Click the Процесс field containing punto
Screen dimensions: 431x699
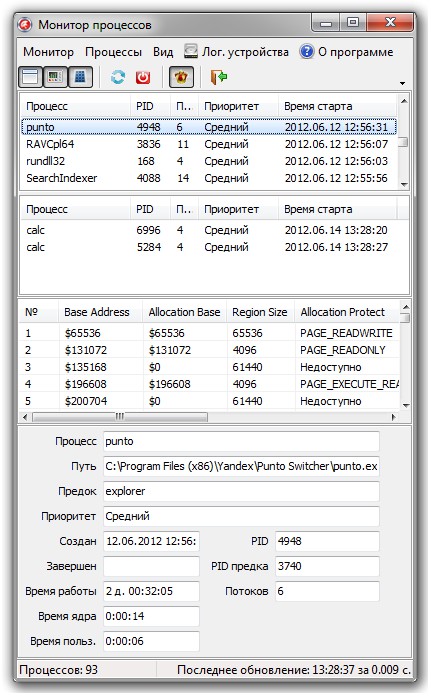[241, 441]
